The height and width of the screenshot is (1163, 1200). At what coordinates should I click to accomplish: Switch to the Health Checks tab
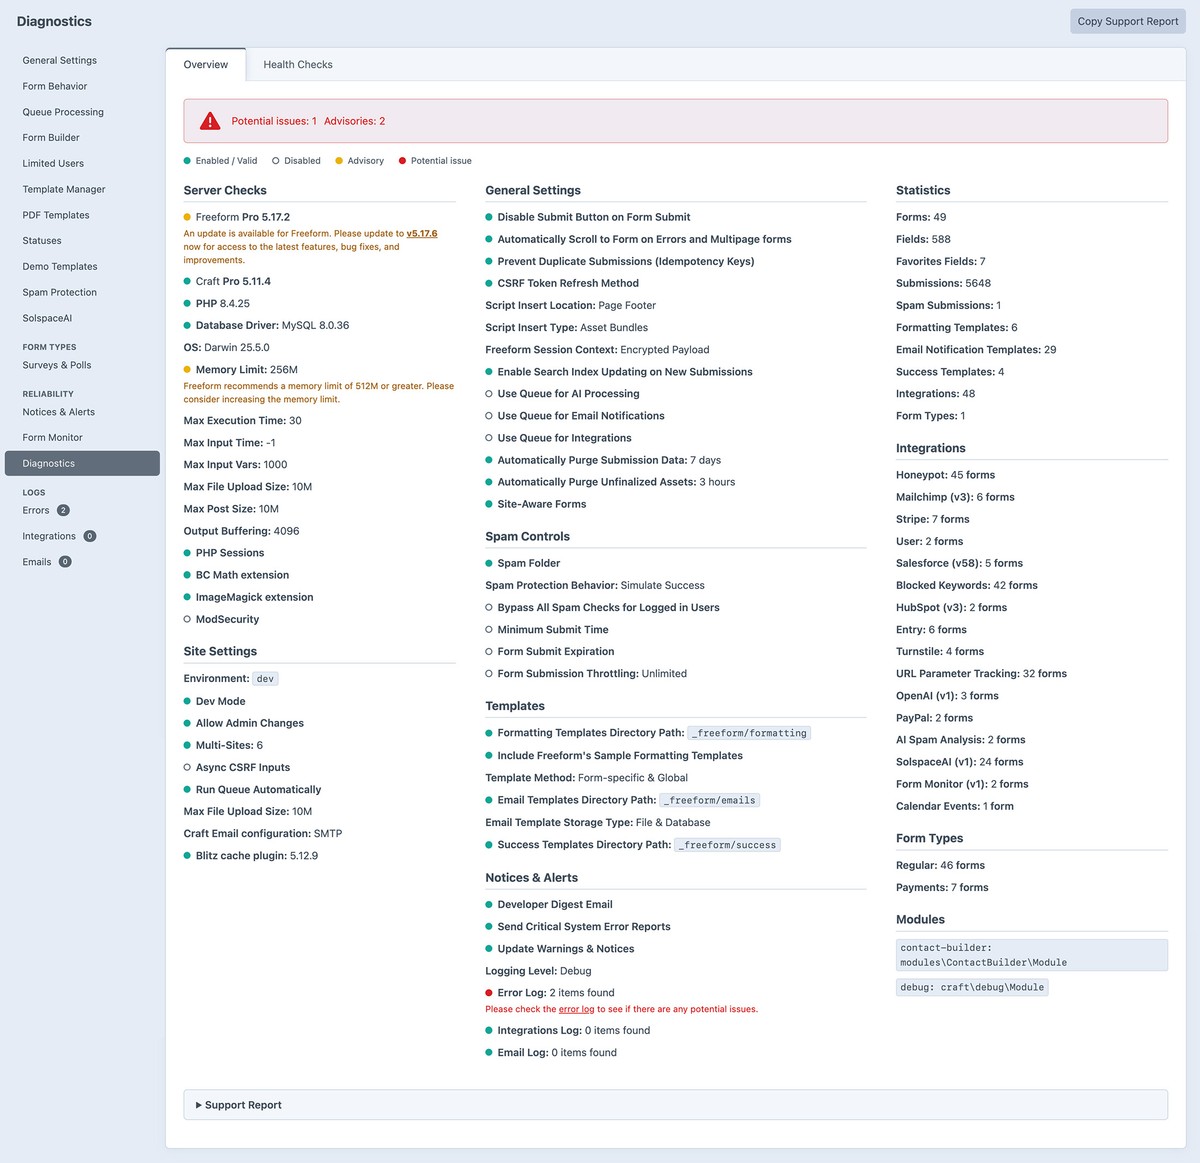coord(298,64)
